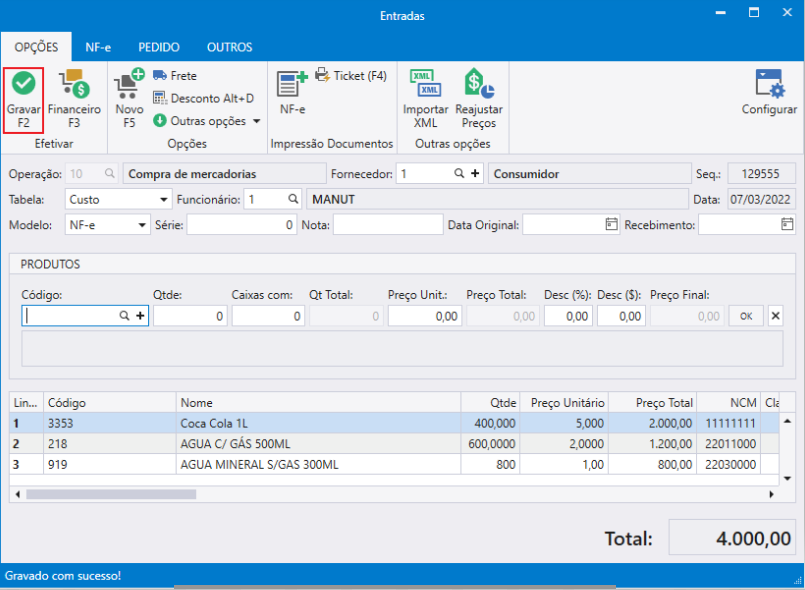Viewport: 805px width, 590px height.
Task: Click the Desc (%) input field
Action: pyautogui.click(x=568, y=316)
